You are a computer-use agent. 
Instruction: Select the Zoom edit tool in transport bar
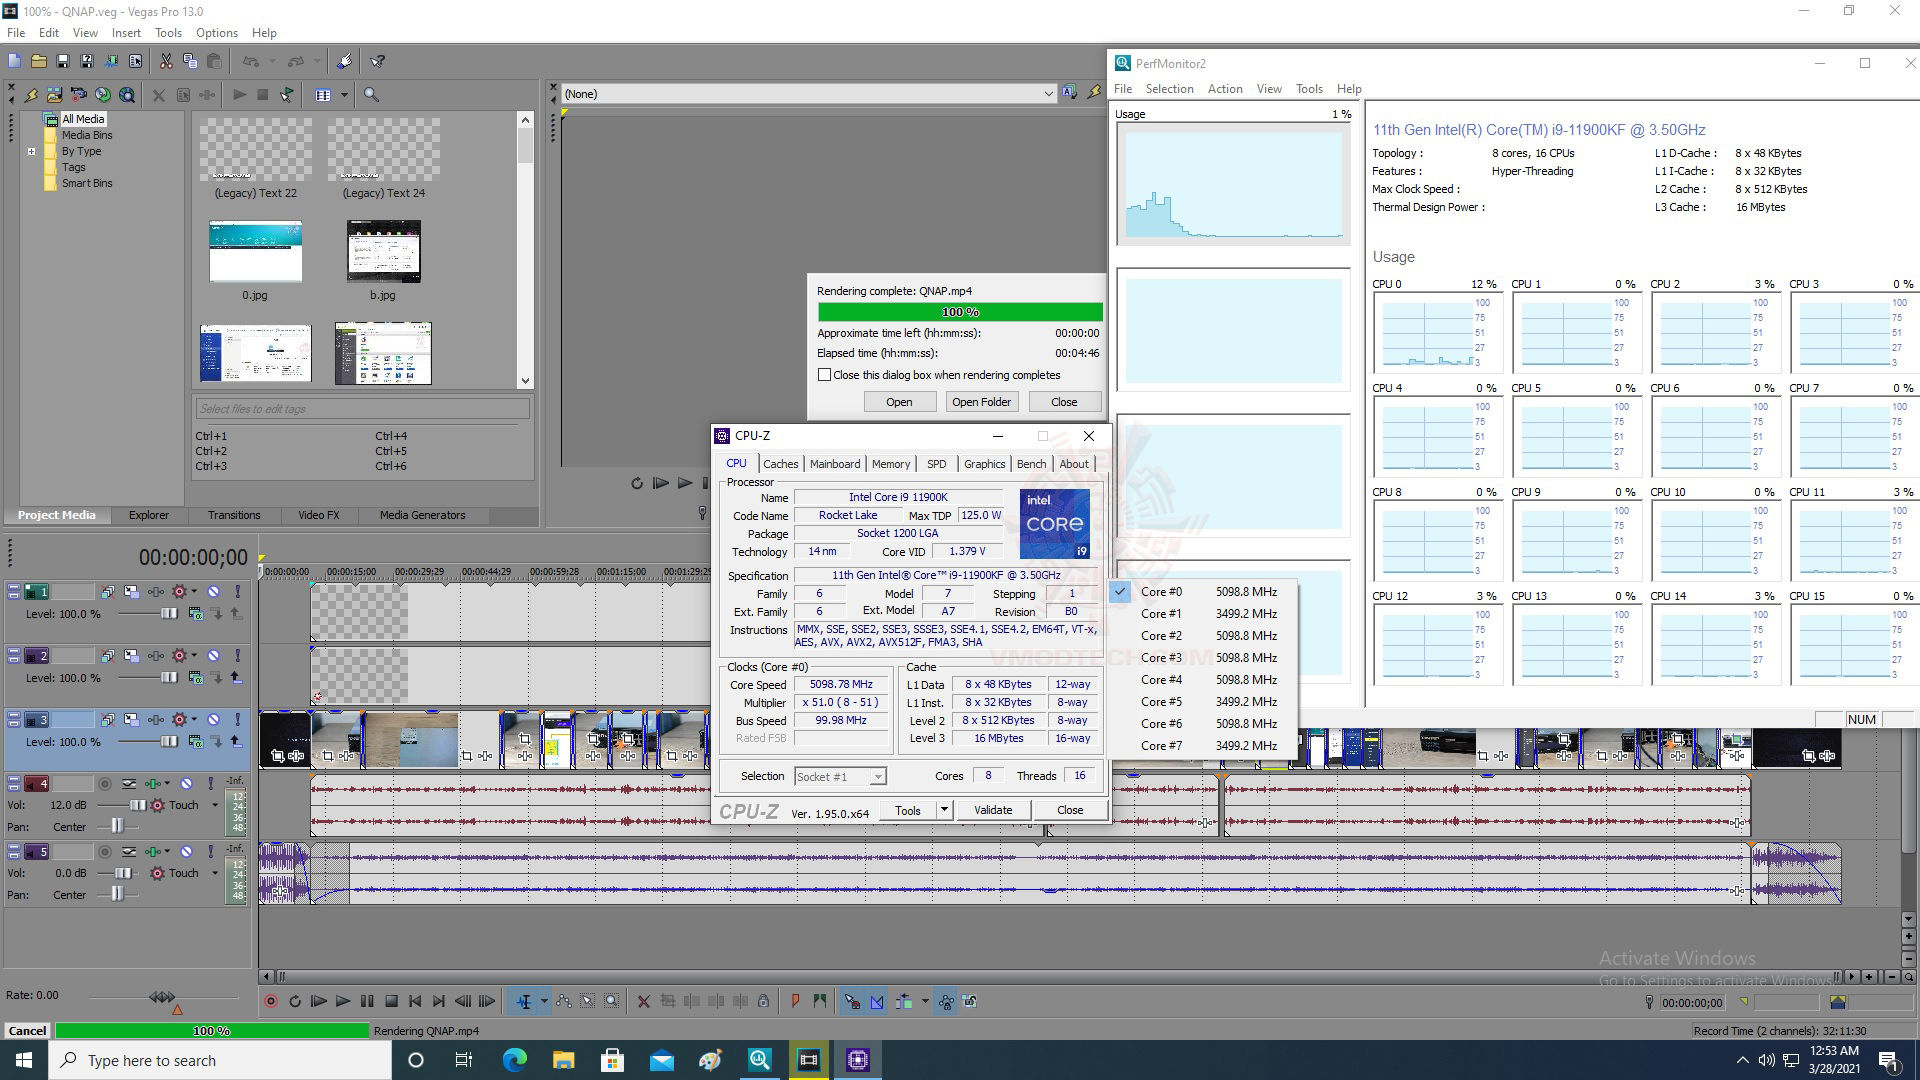[x=612, y=1001]
